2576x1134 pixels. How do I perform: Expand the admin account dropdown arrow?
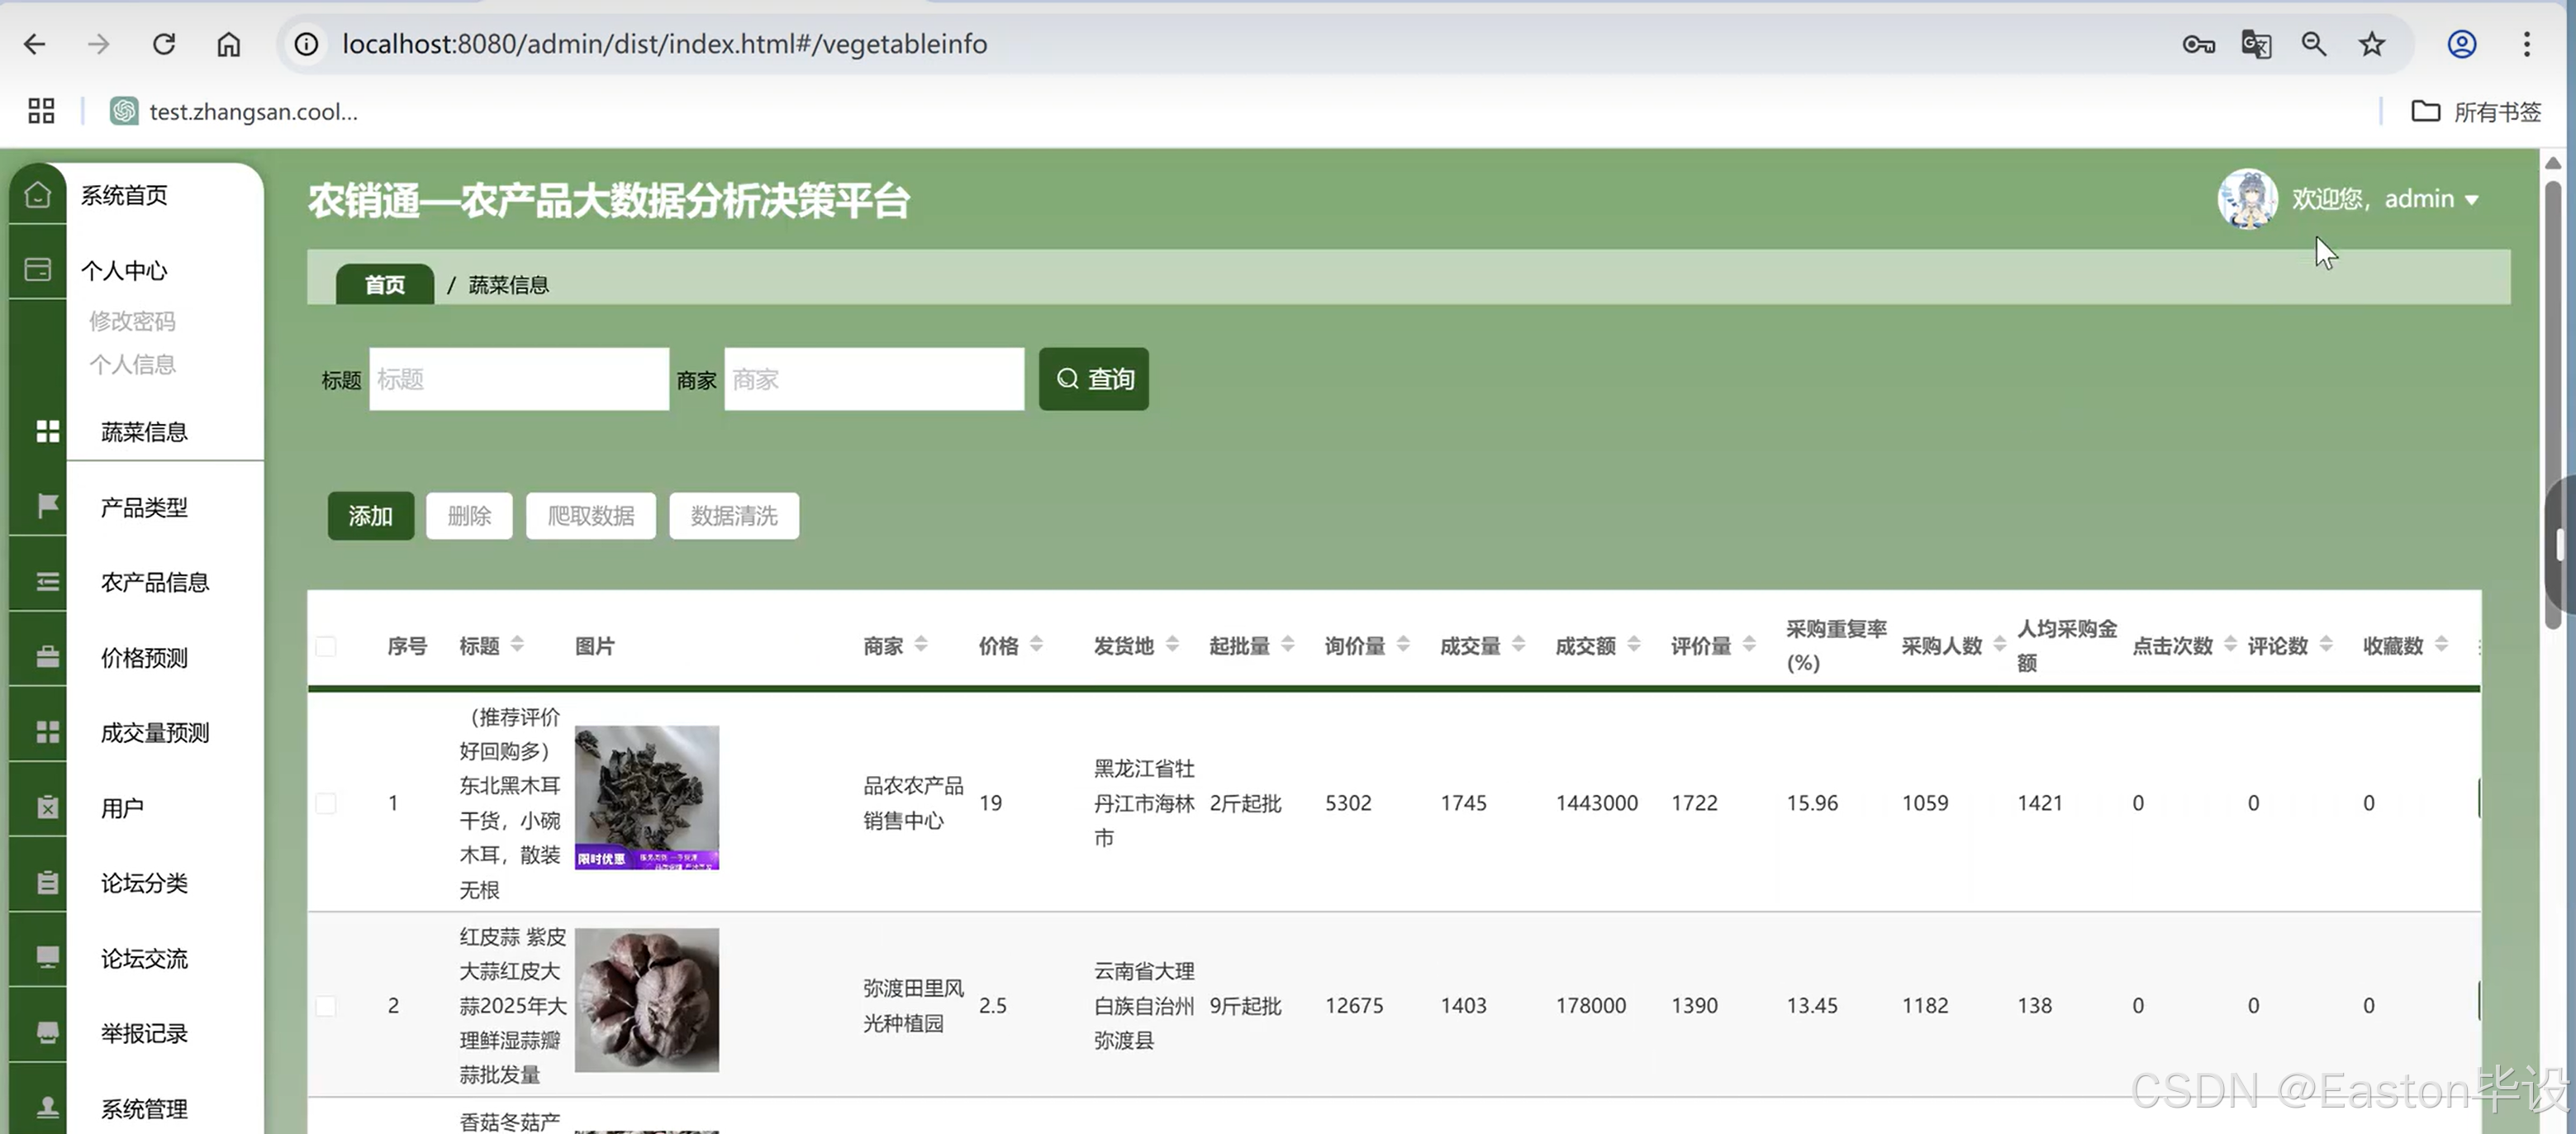point(2472,200)
